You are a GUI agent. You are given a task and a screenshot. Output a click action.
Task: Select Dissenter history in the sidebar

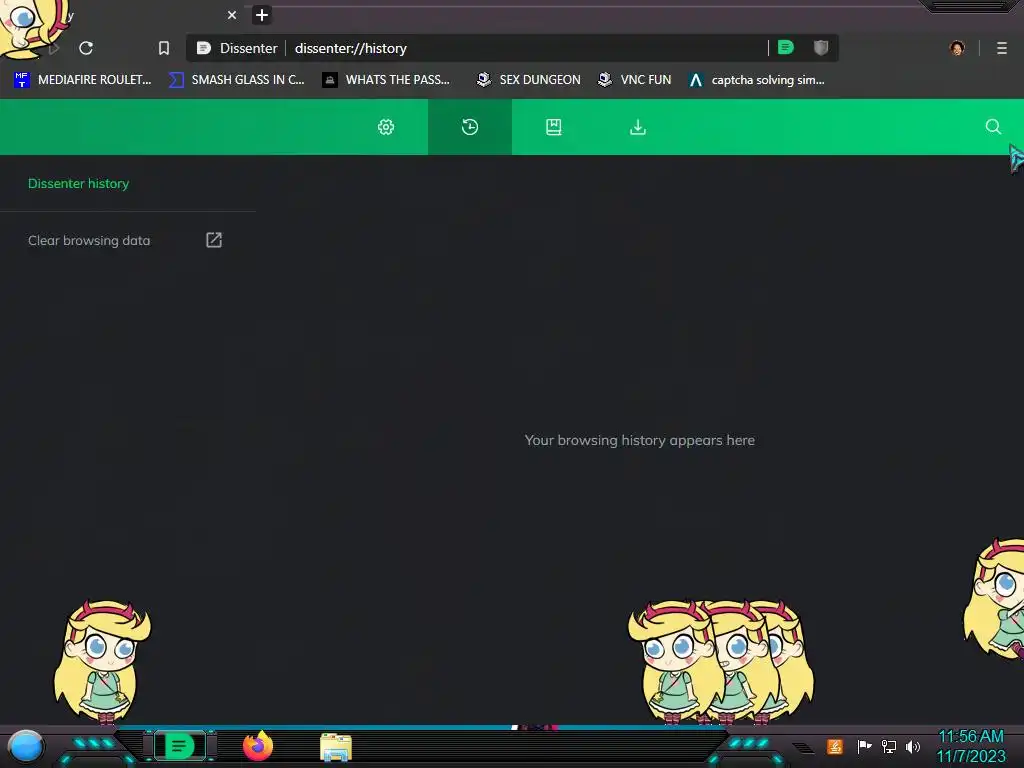coord(78,184)
